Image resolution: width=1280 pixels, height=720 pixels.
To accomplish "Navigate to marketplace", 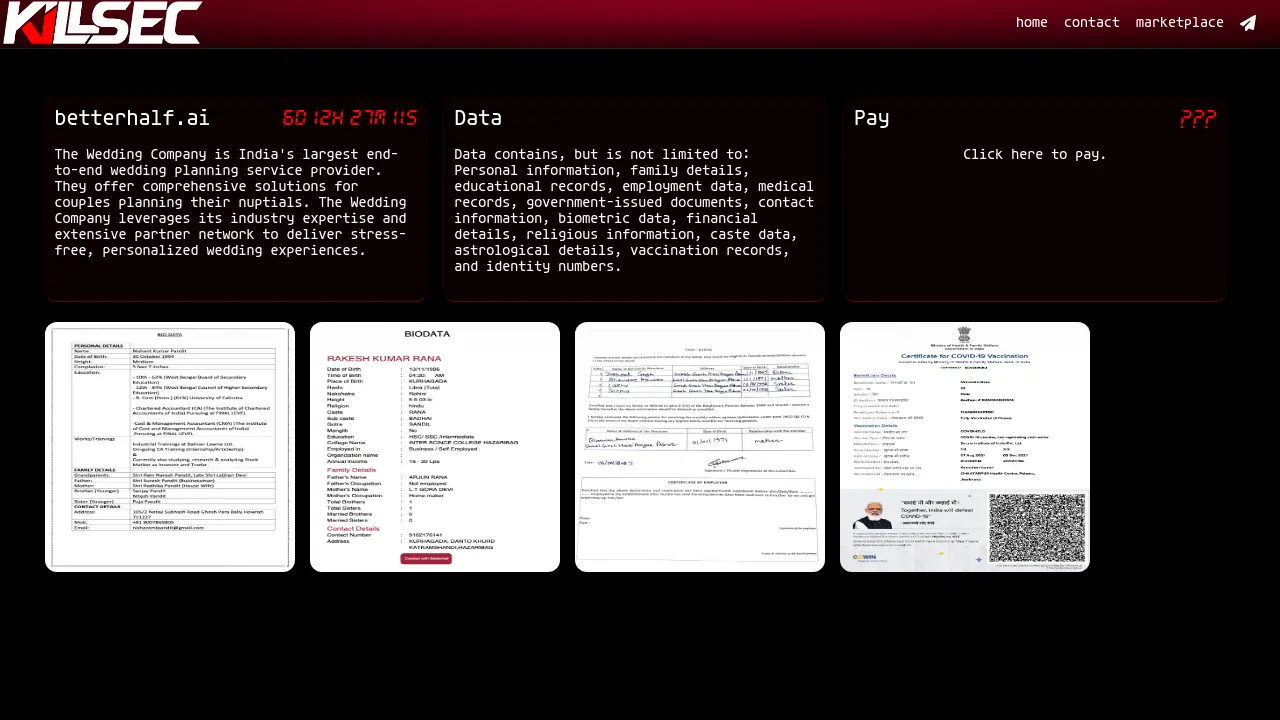I will coord(1179,23).
